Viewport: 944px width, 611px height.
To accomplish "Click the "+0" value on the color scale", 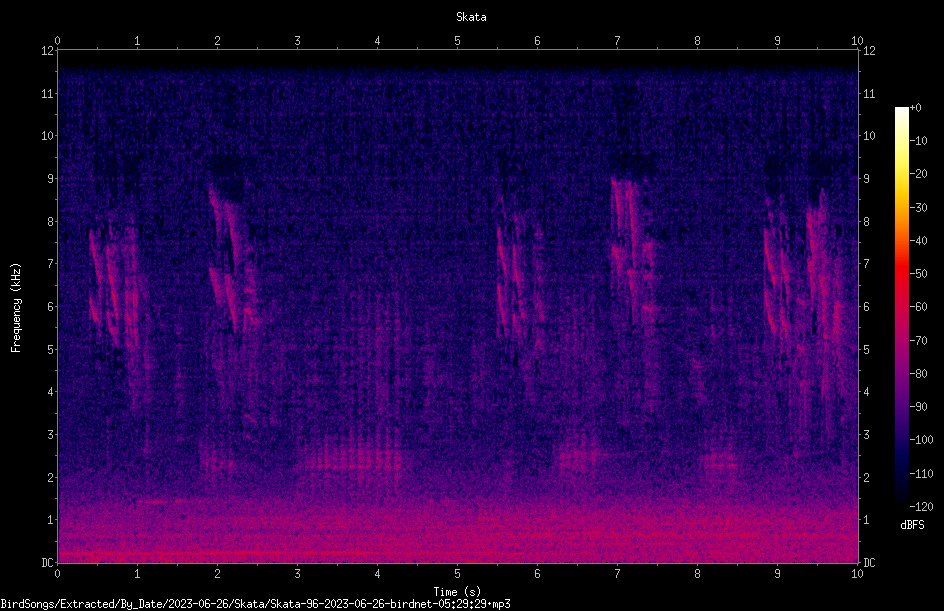I will (916, 108).
